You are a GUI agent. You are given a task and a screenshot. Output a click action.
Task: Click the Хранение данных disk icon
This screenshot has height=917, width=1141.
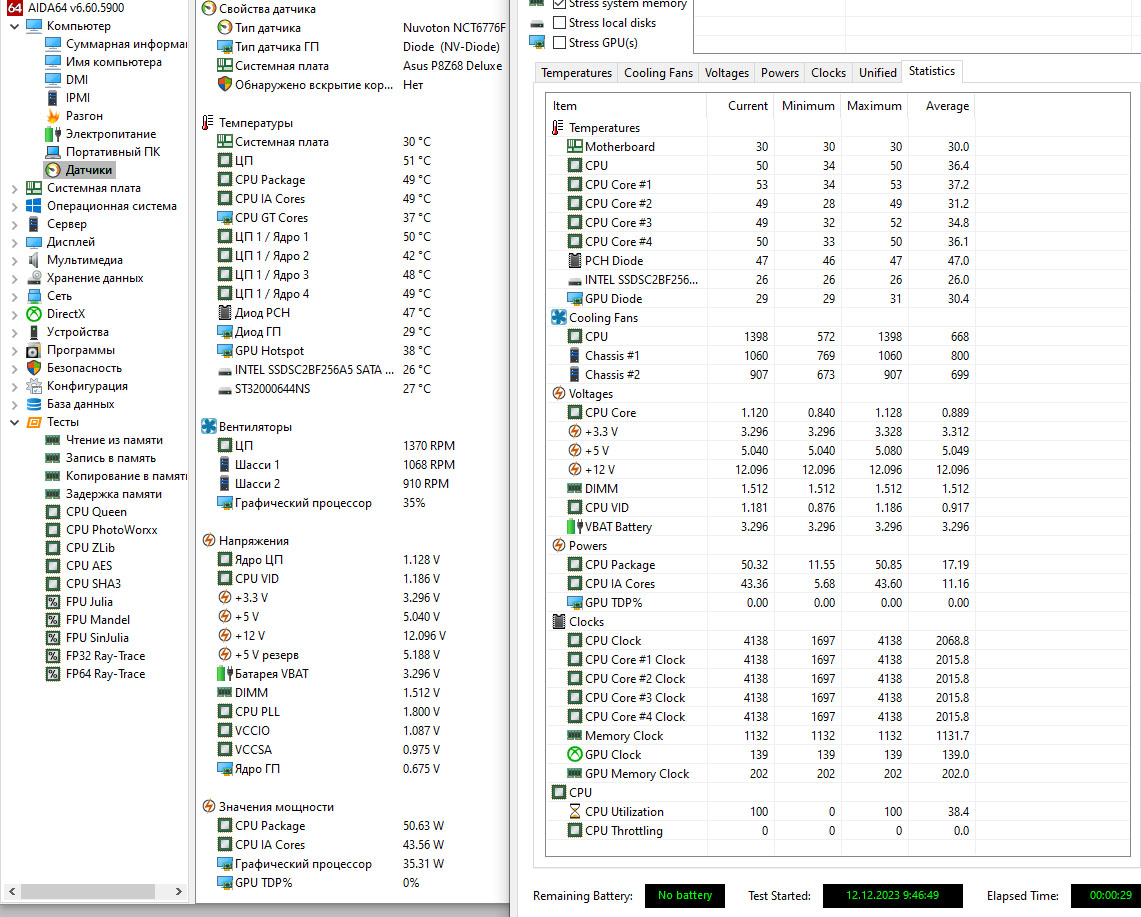point(33,277)
